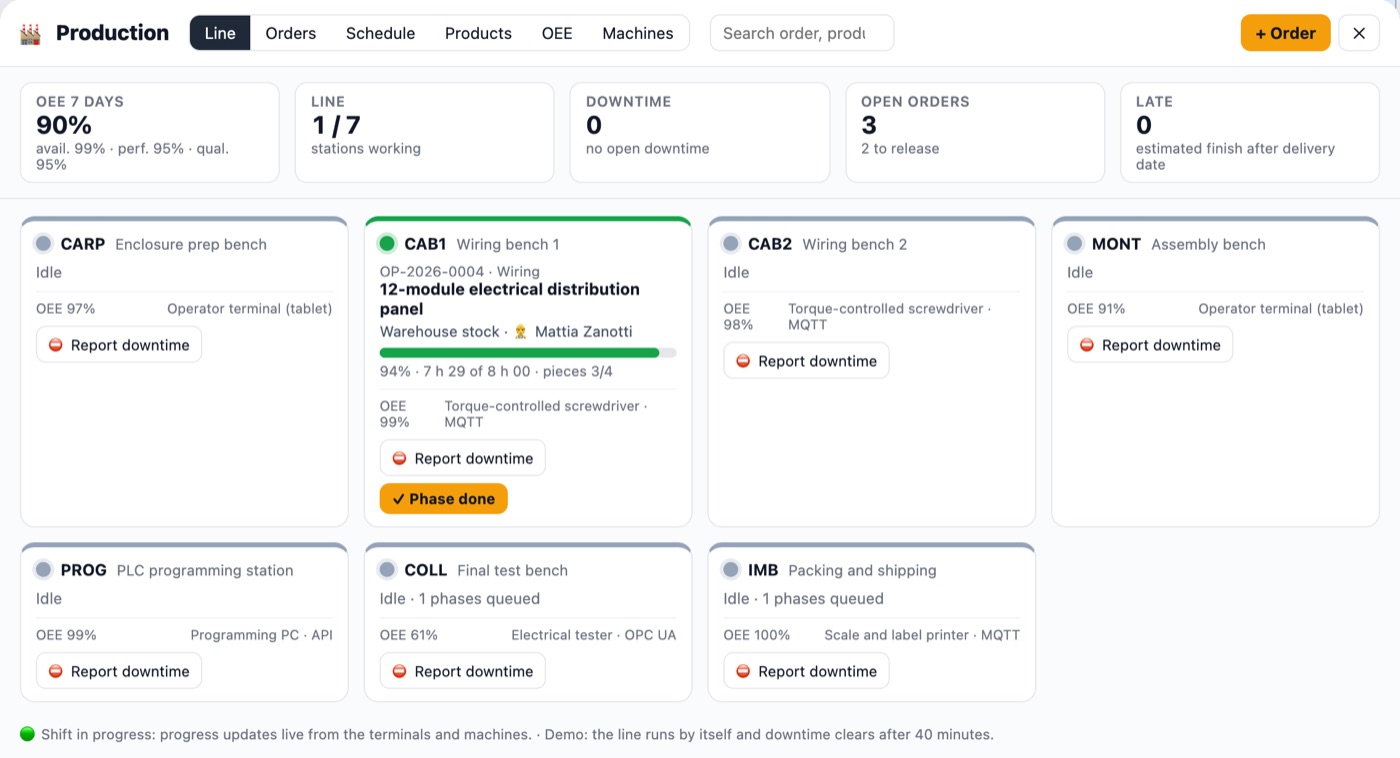
Task: Open the LATE orders summary card
Action: tap(1250, 132)
